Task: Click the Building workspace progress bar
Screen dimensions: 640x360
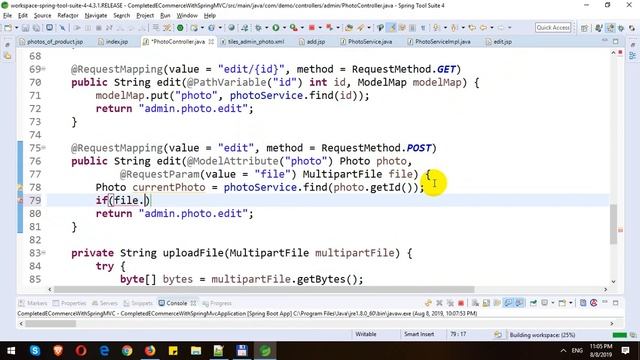Action: click(x=620, y=335)
